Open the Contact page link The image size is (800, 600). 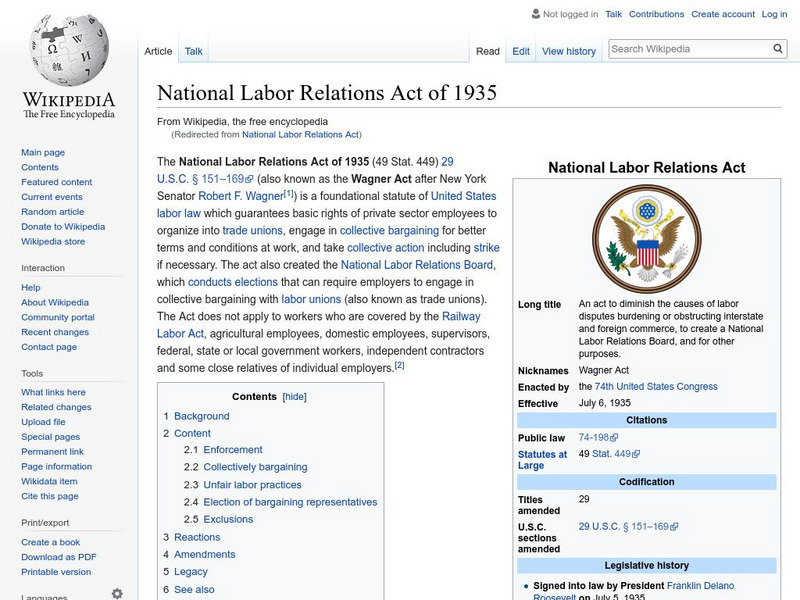tap(49, 347)
